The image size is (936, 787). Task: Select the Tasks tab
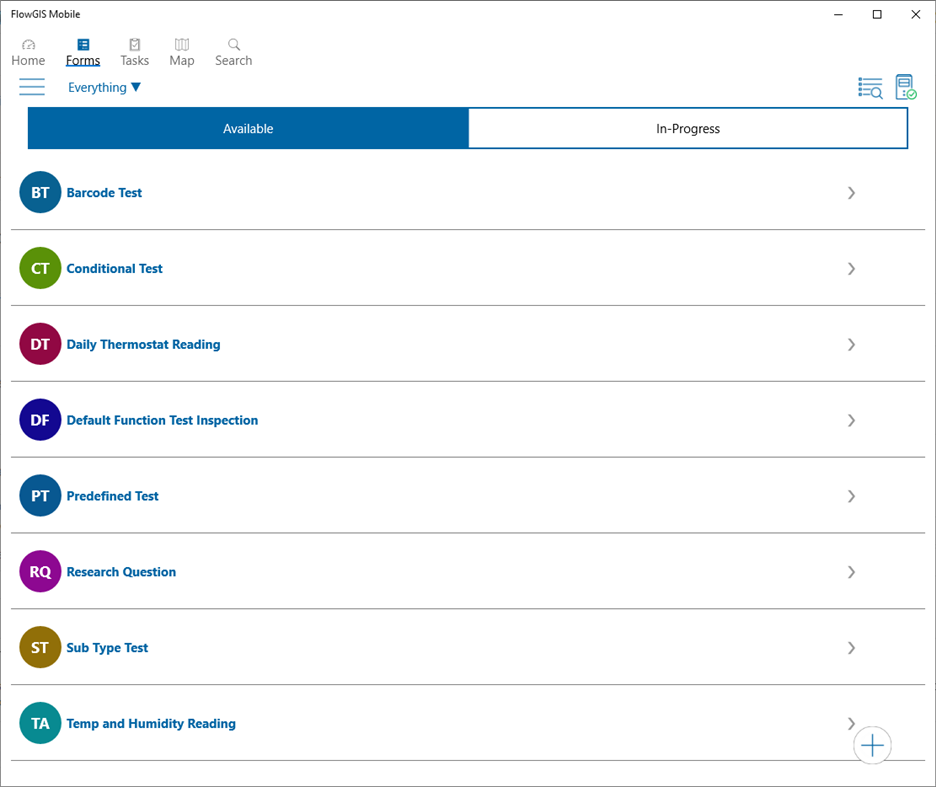[x=134, y=52]
